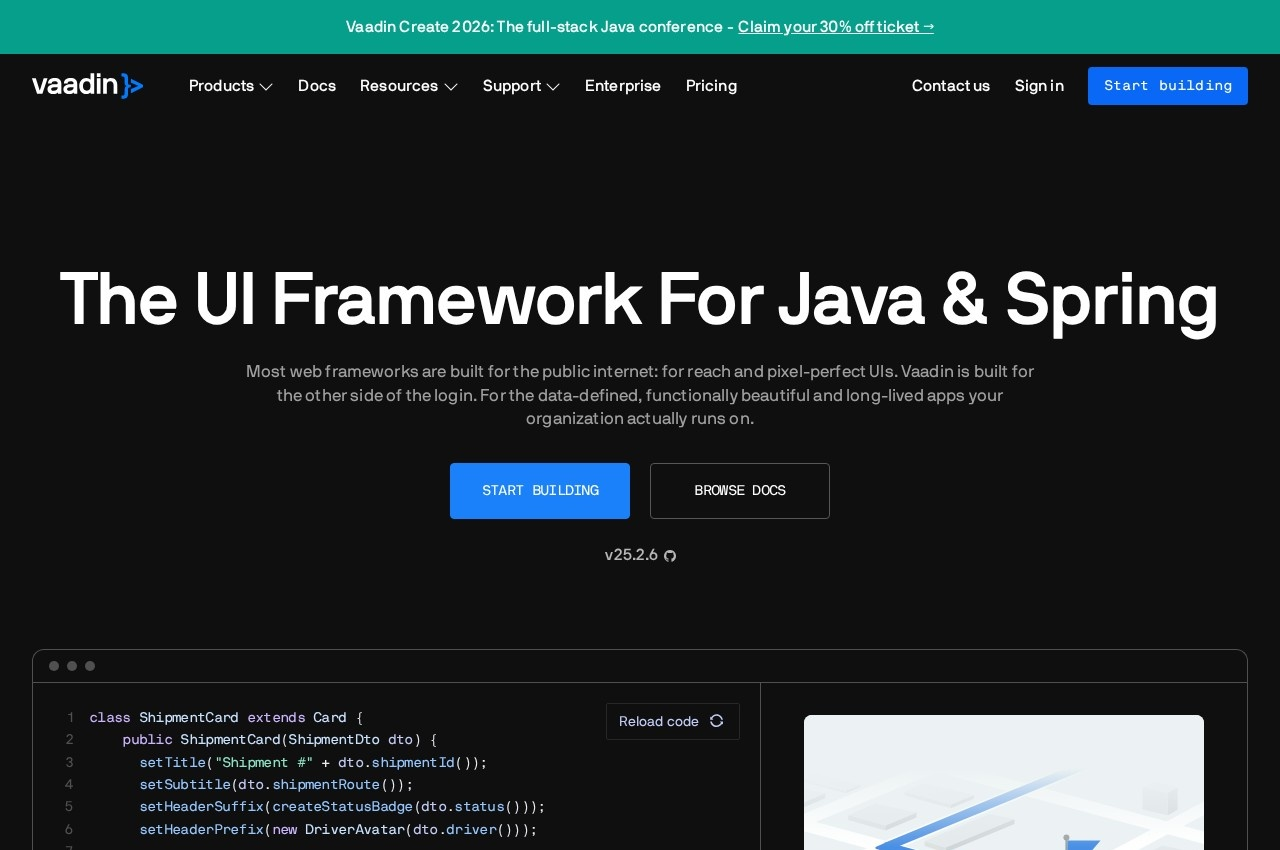Screen dimensions: 1280x850
Task: Click the reload arrows icon in code panel
Action: 716,721
